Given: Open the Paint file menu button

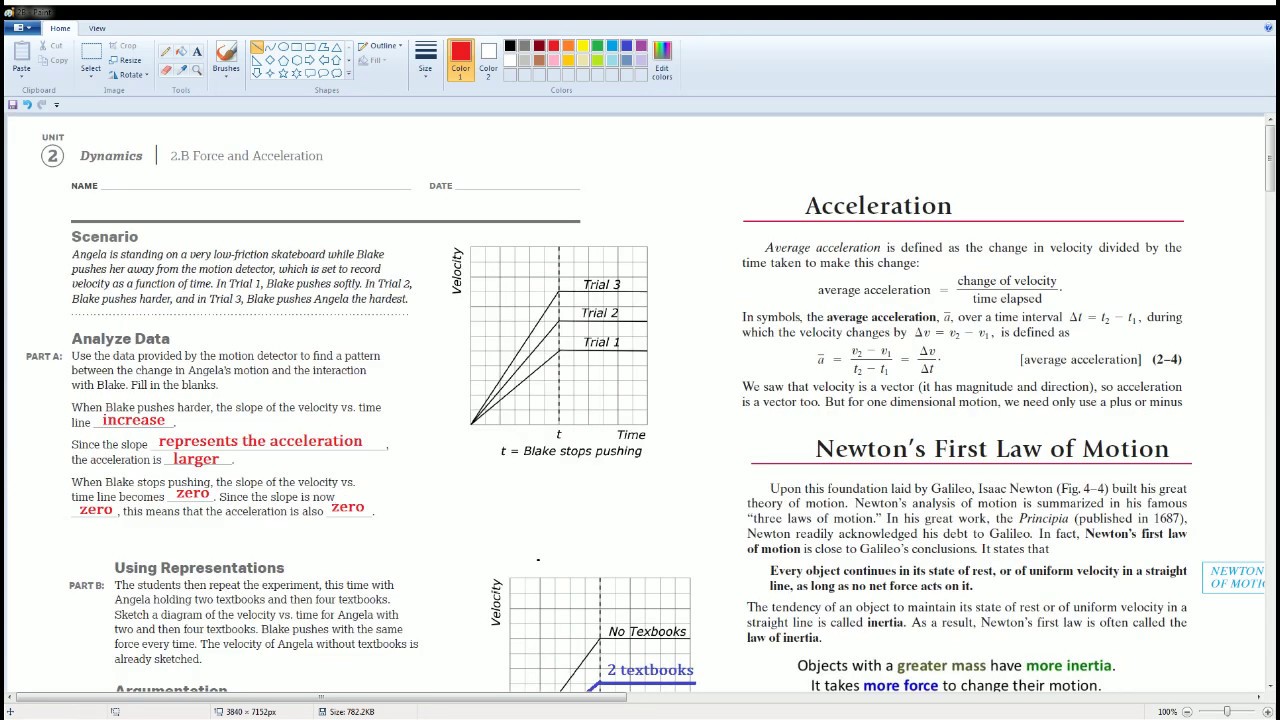Looking at the screenshot, I should click(21, 28).
